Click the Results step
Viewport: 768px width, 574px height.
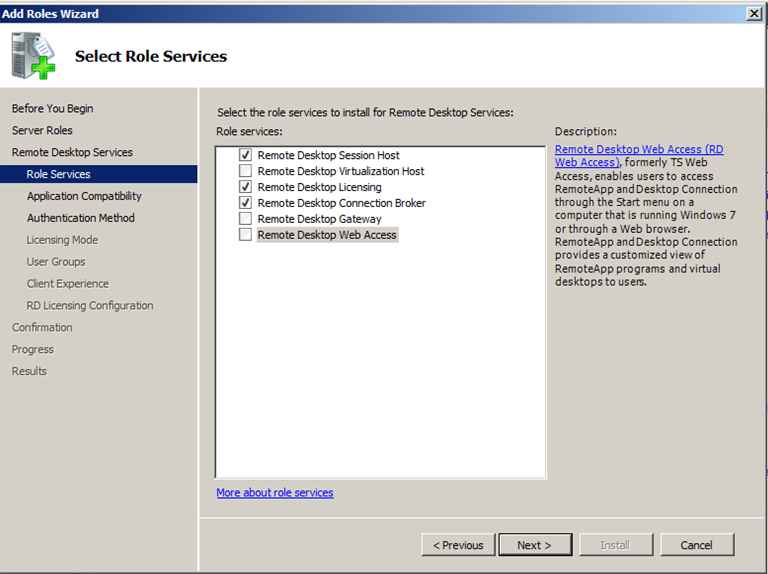(x=29, y=371)
